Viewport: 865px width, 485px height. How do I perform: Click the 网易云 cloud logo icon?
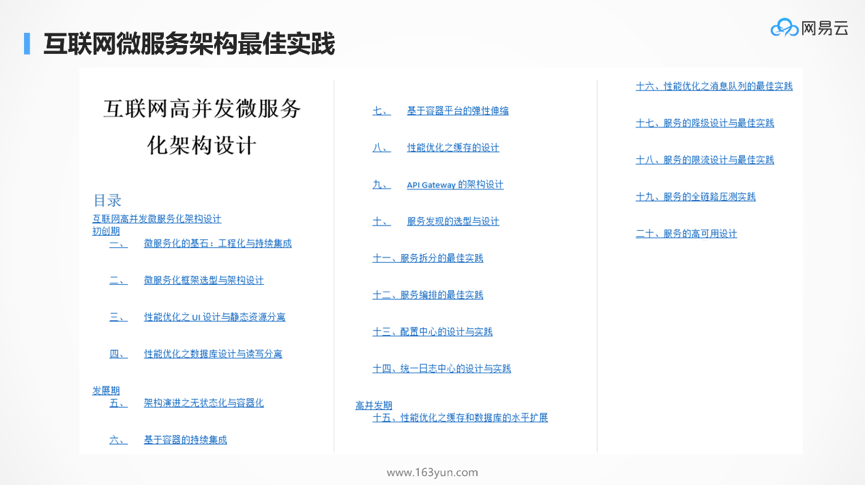[784, 27]
